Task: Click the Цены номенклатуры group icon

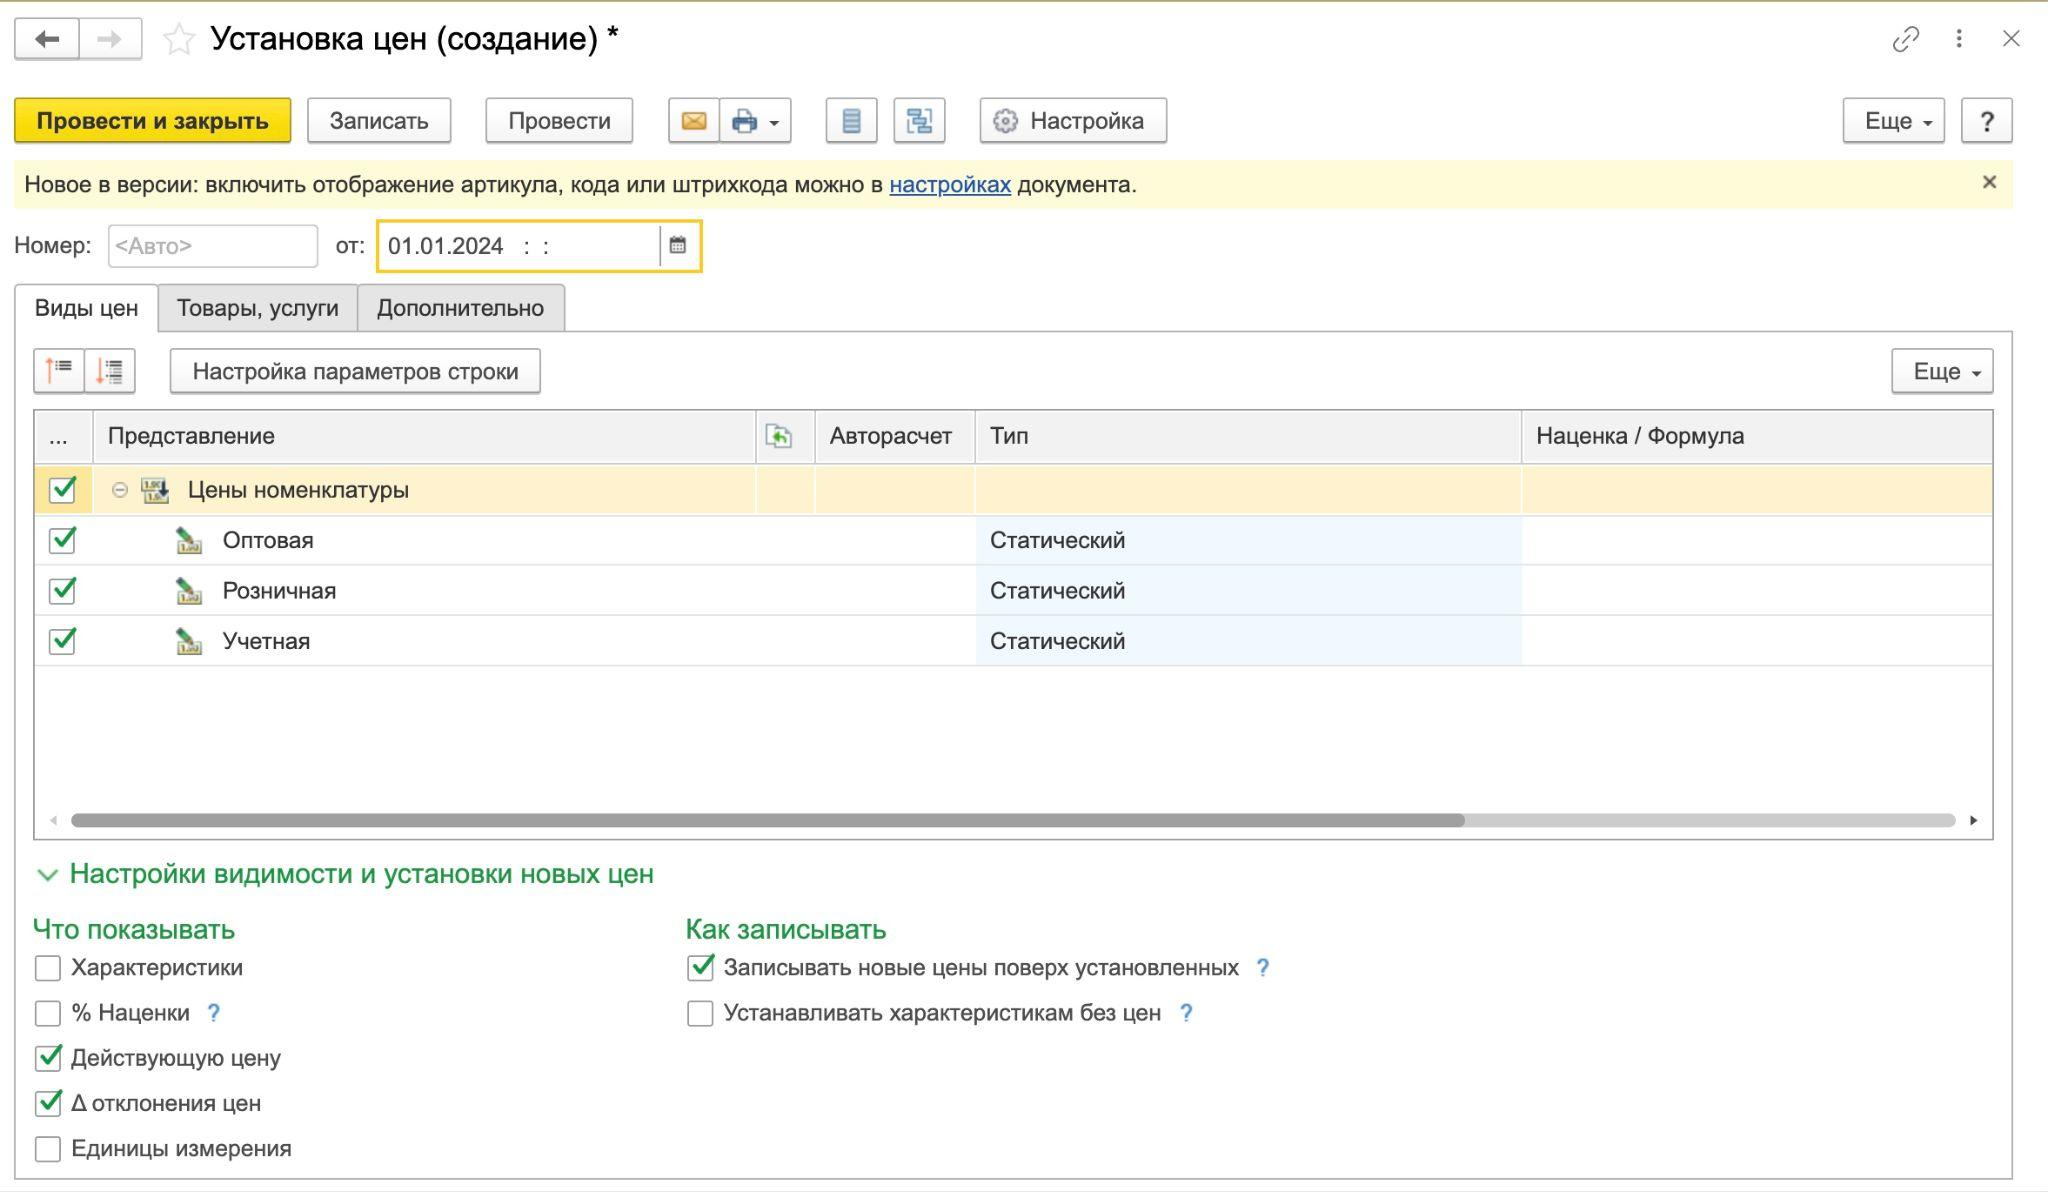Action: (155, 490)
